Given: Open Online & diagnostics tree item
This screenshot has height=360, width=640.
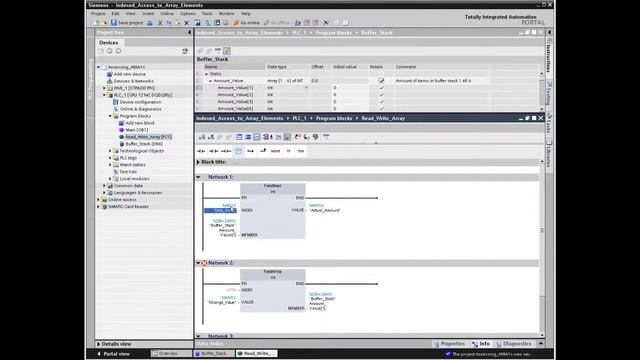Looking at the screenshot, I should [x=140, y=109].
